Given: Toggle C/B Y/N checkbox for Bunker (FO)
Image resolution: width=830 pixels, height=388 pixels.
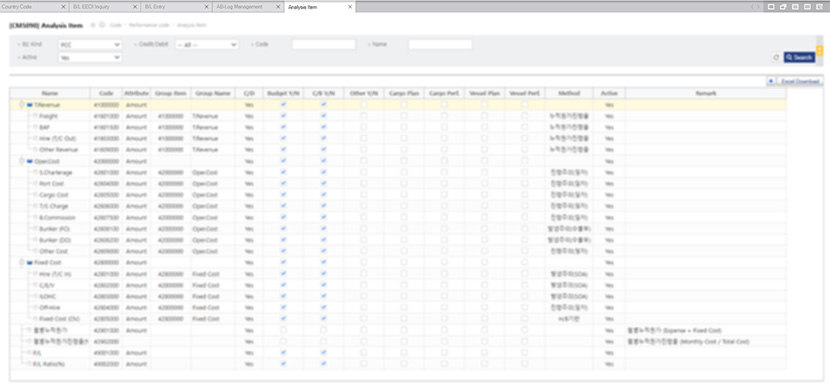Looking at the screenshot, I should click(323, 229).
